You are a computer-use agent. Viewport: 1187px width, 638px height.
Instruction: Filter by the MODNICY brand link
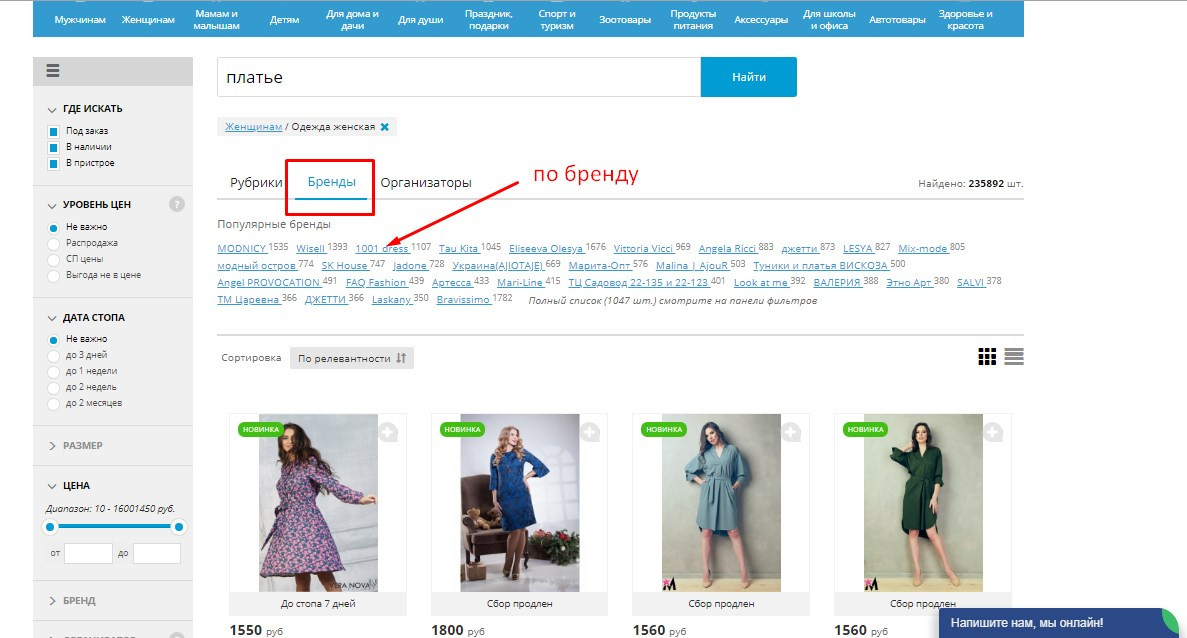point(241,249)
